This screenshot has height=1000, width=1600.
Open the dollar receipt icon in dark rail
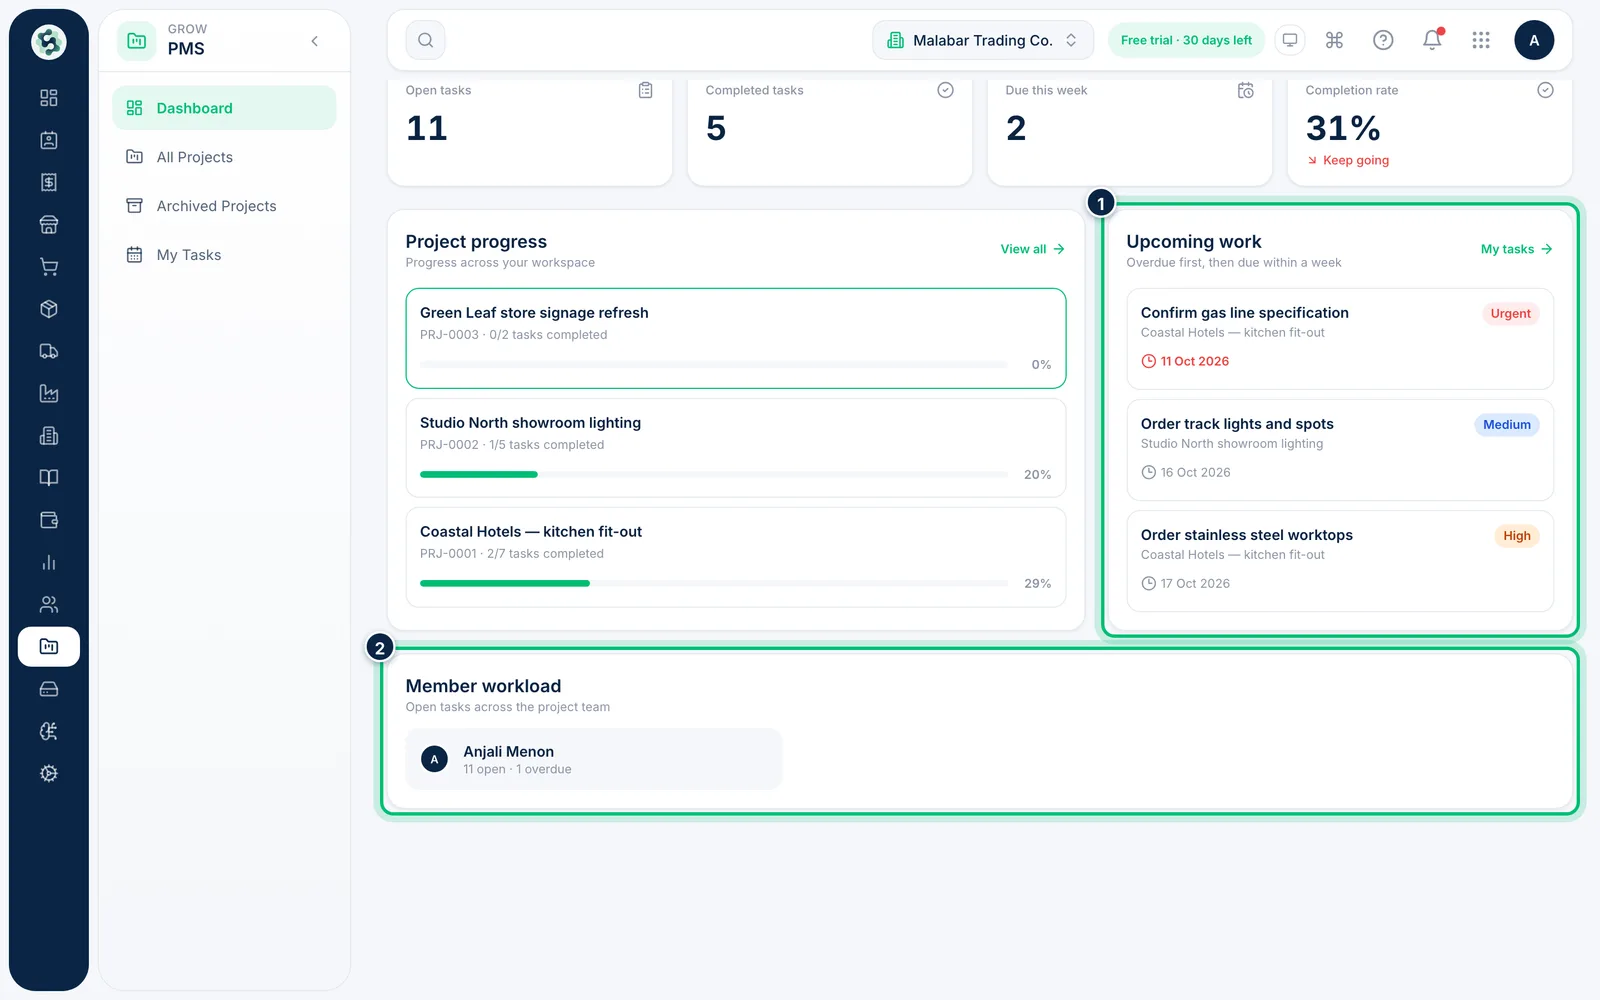[x=48, y=182]
